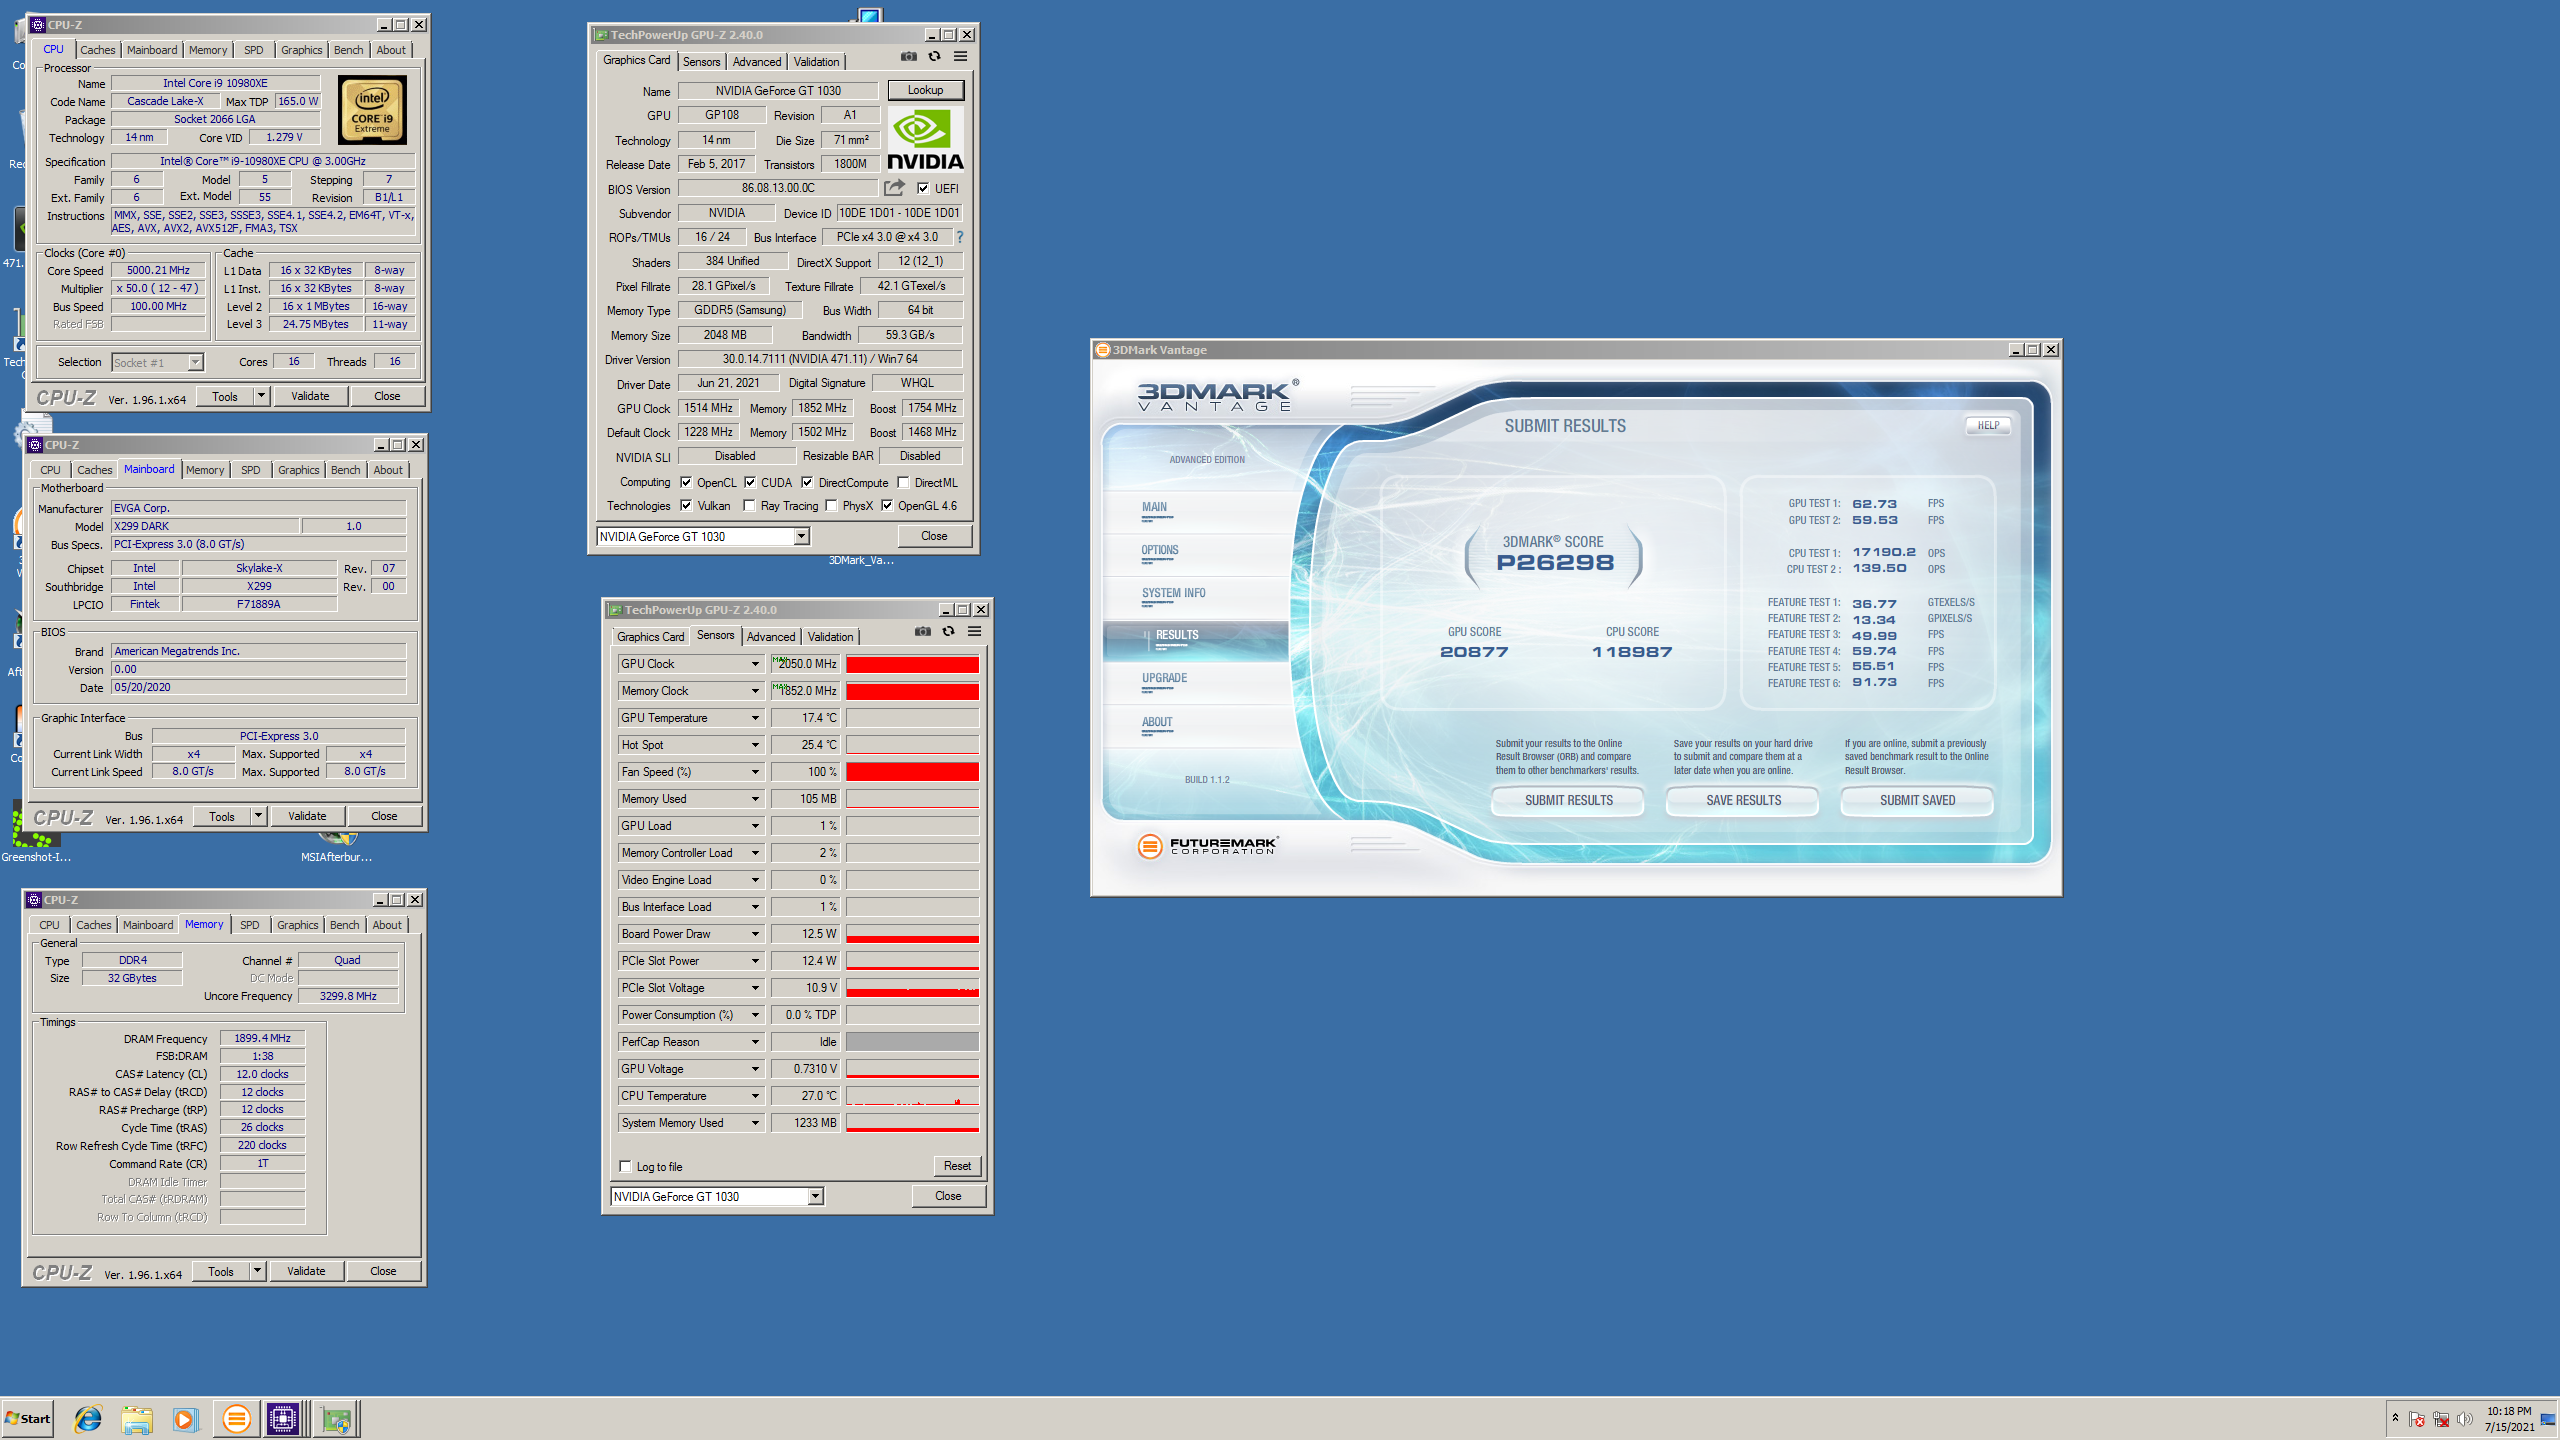Click the GPU Clock red sensor graph

[x=912, y=664]
